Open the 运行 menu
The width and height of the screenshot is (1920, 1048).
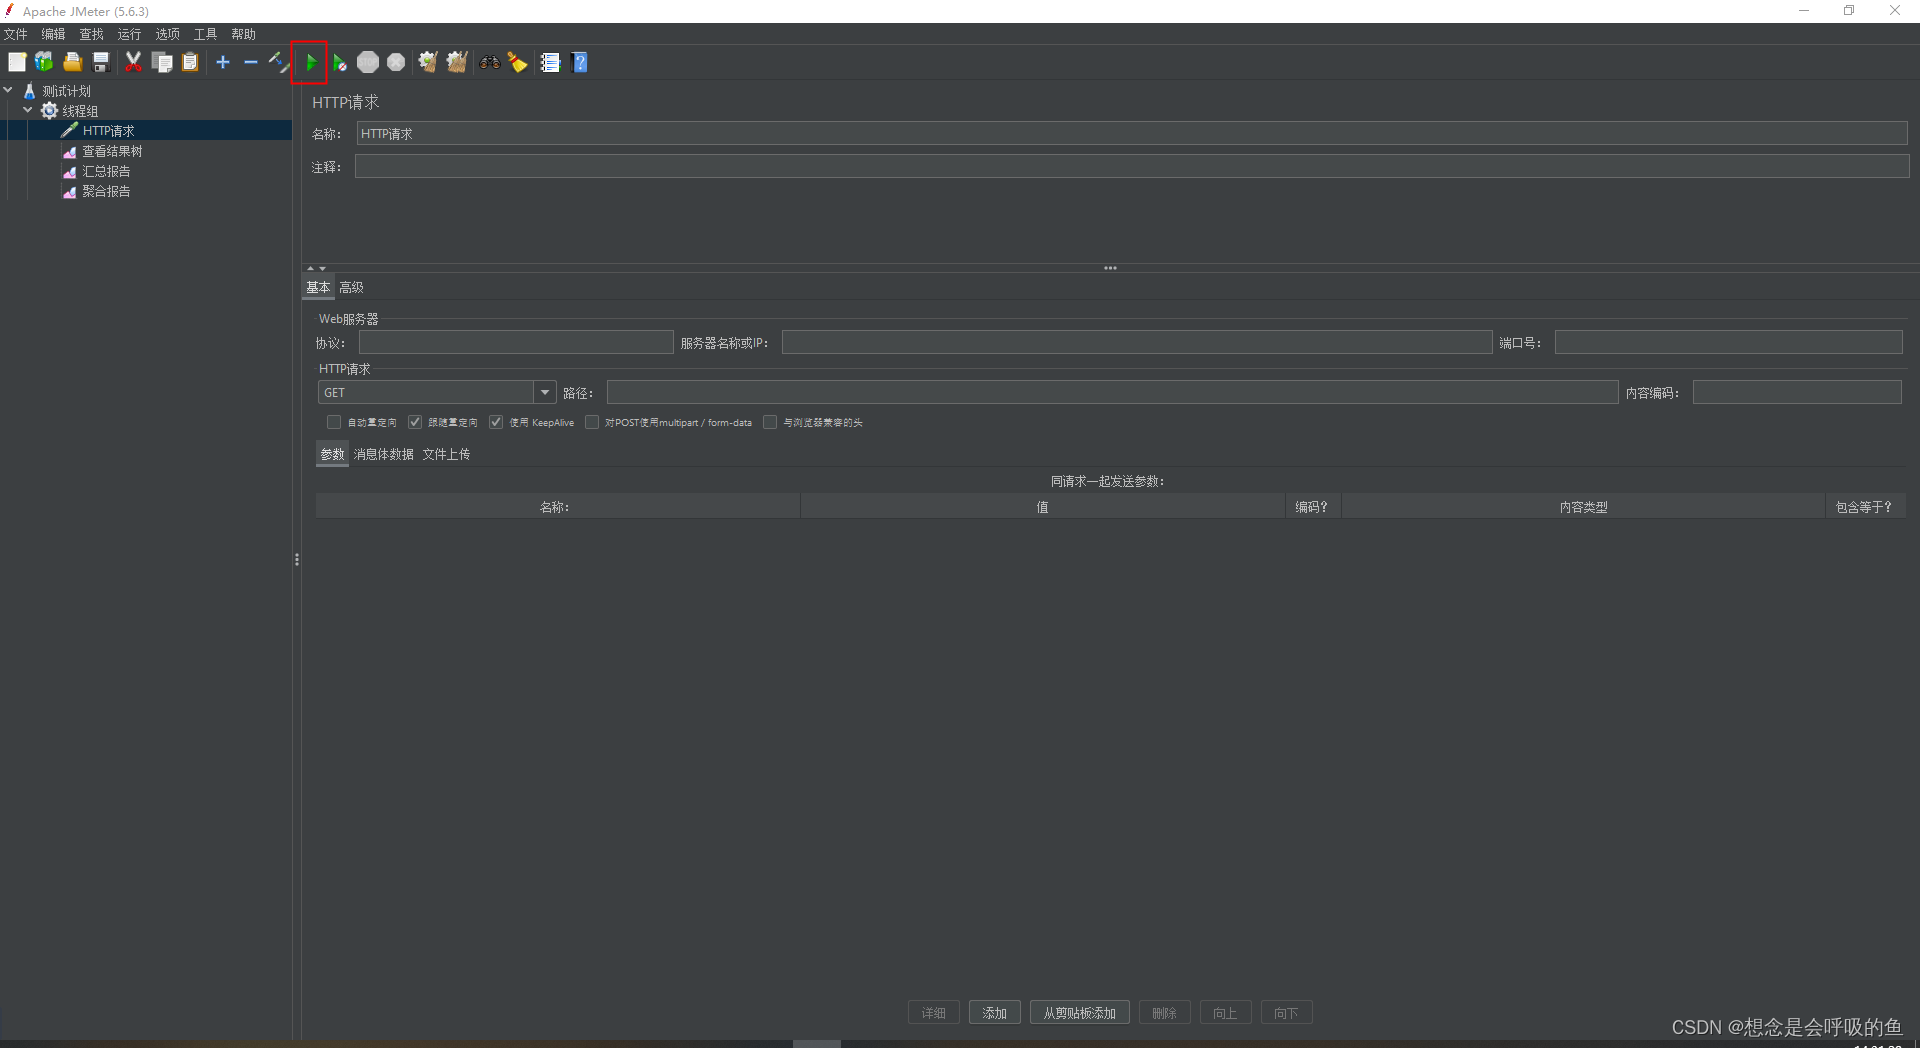(x=130, y=34)
